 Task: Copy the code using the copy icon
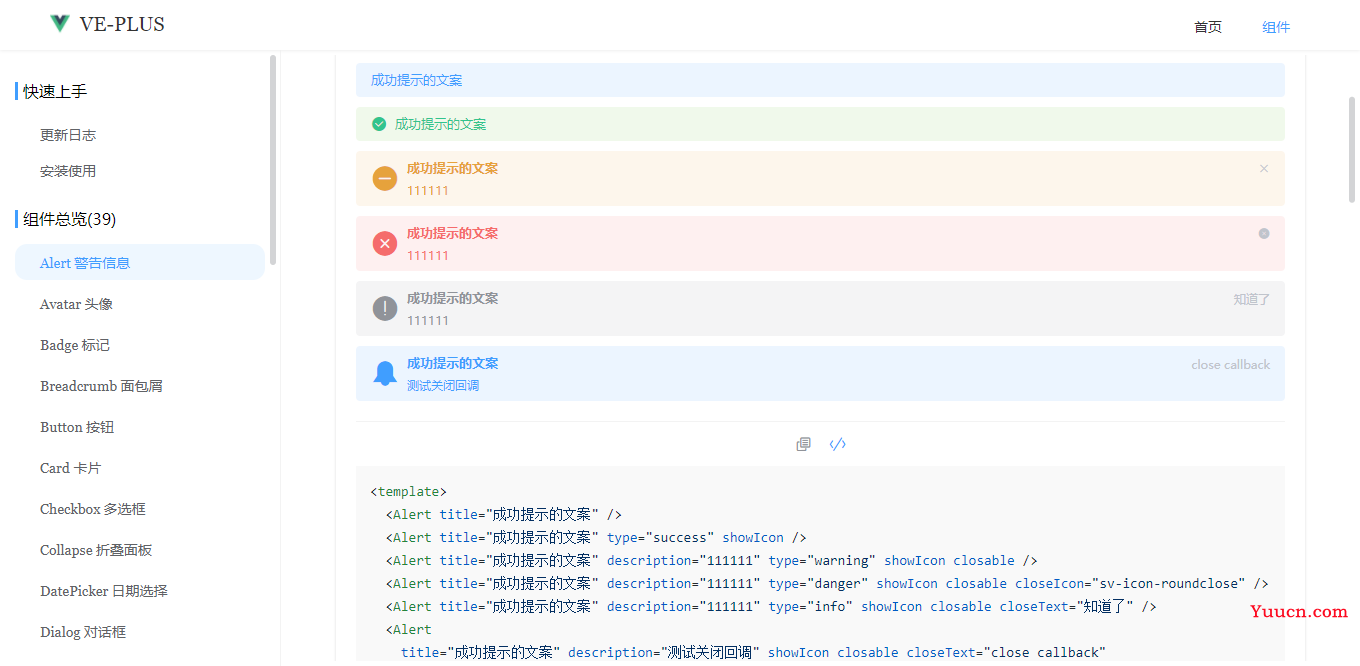click(803, 444)
